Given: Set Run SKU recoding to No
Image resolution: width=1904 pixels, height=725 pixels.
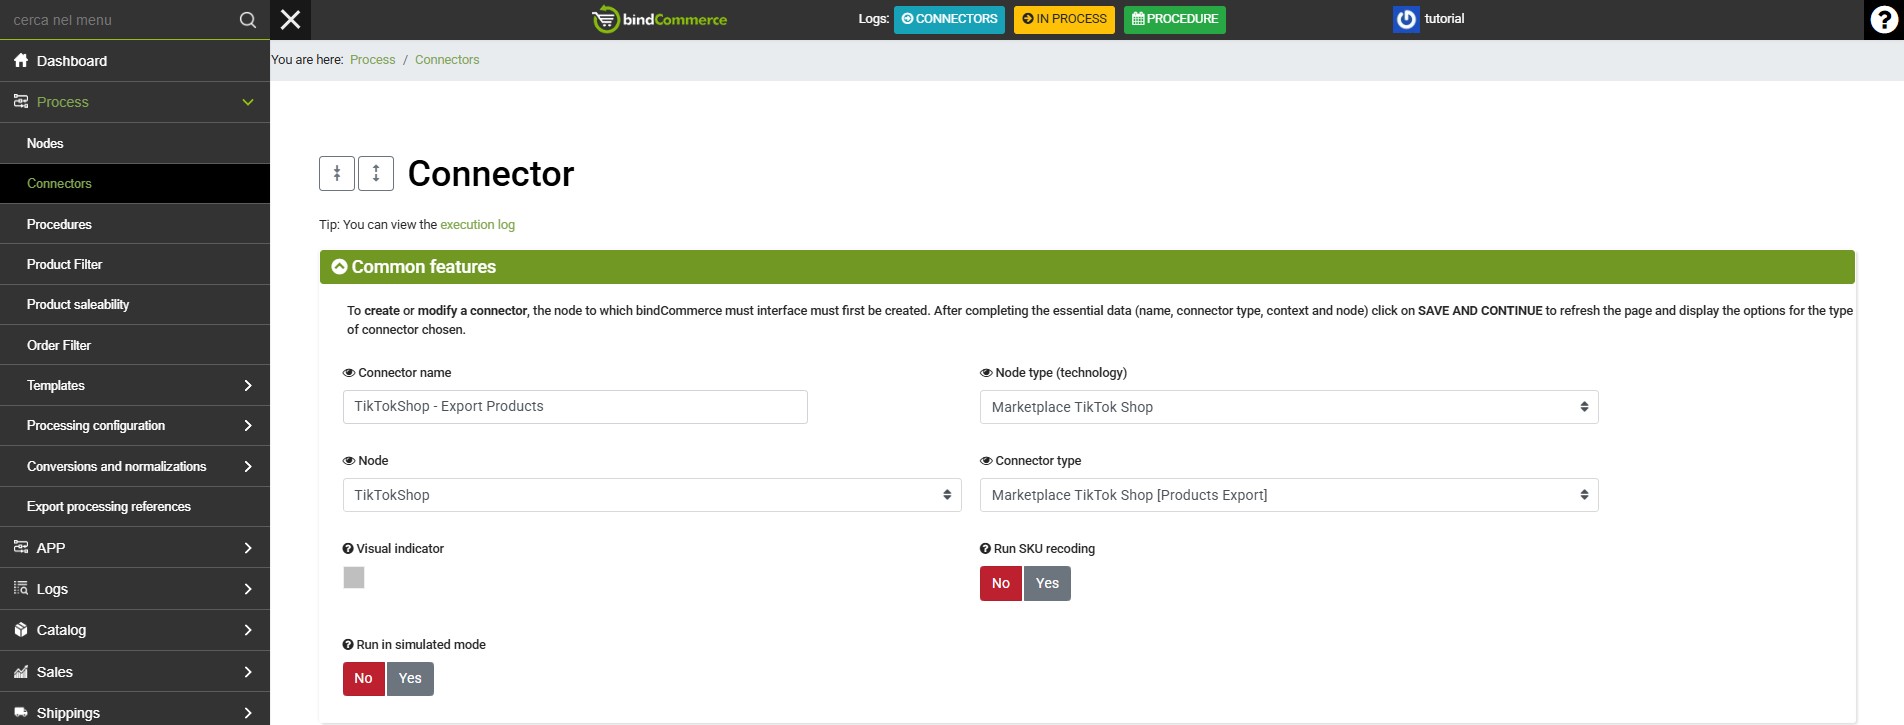Looking at the screenshot, I should point(1001,583).
